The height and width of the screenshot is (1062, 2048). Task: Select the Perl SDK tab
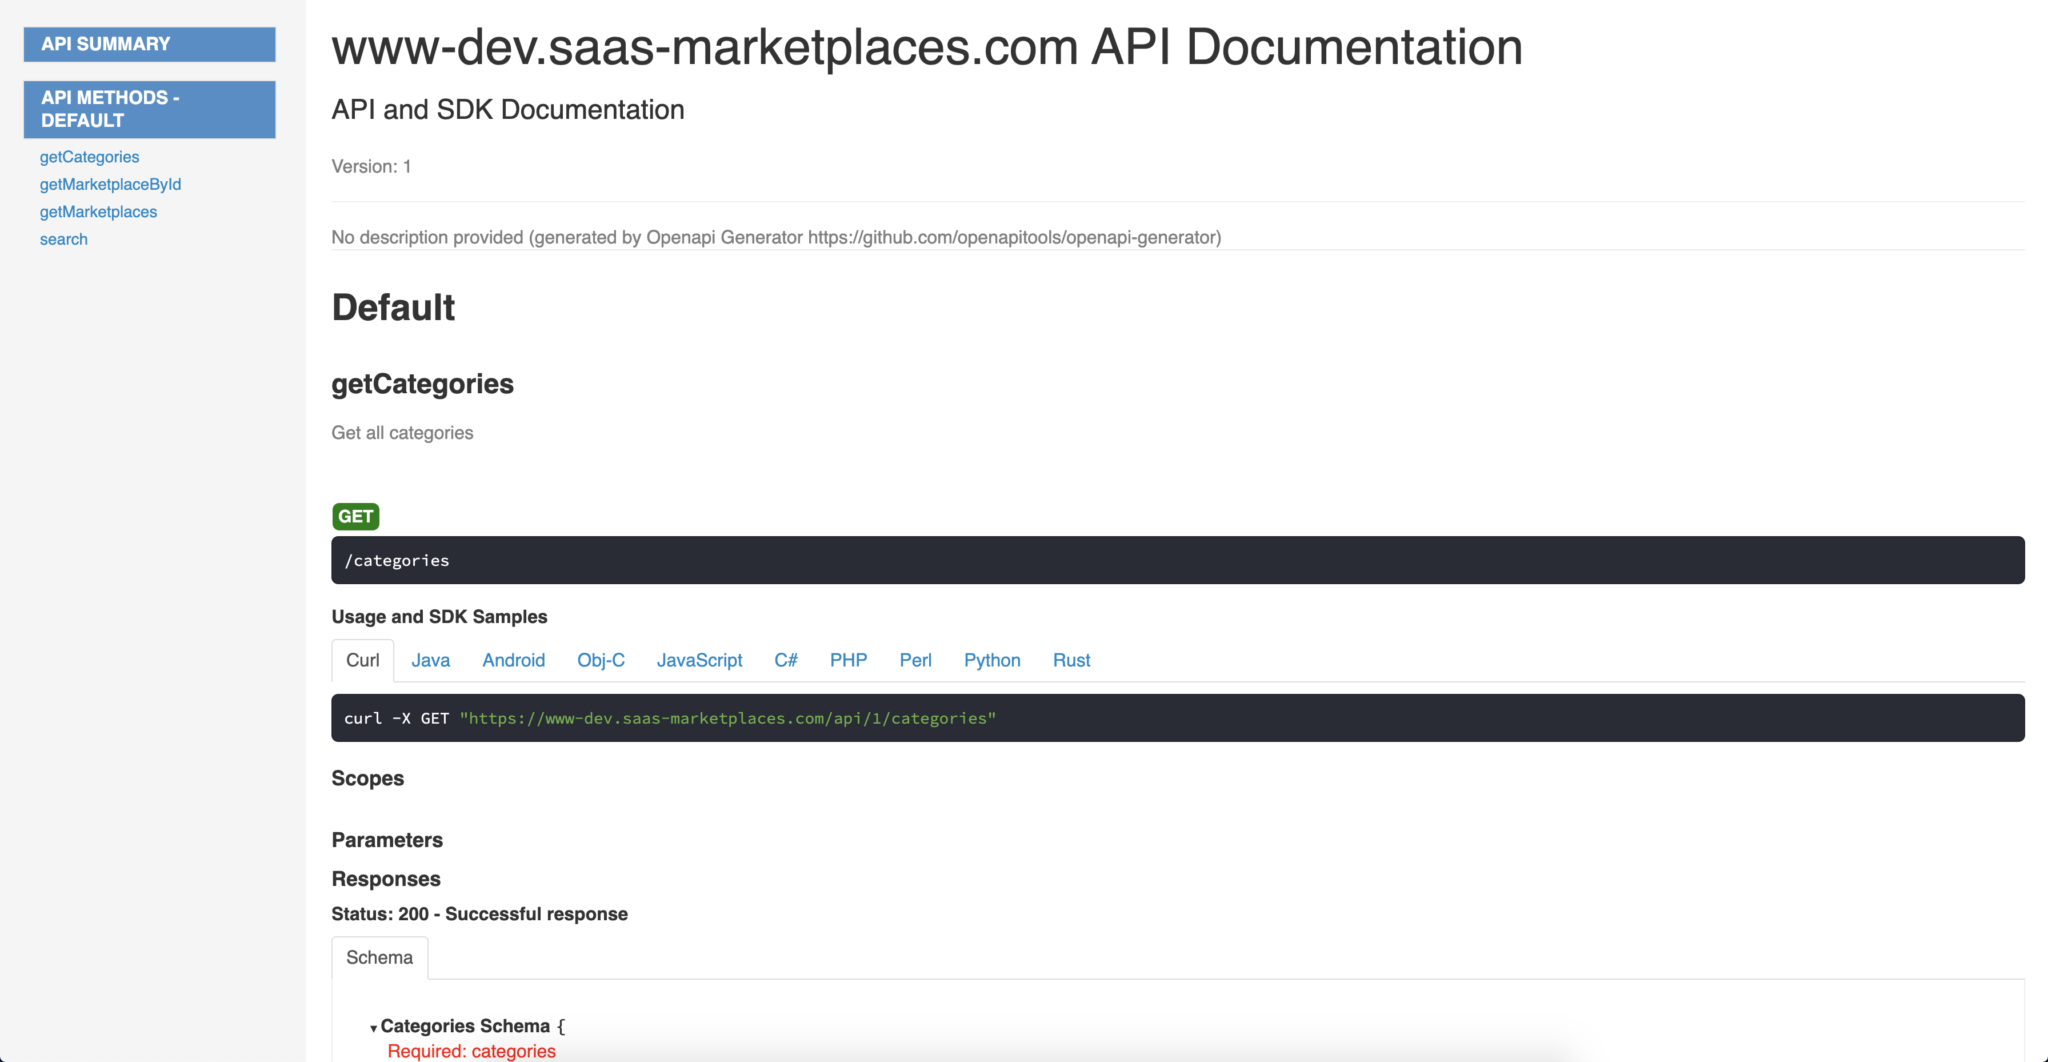pos(915,660)
